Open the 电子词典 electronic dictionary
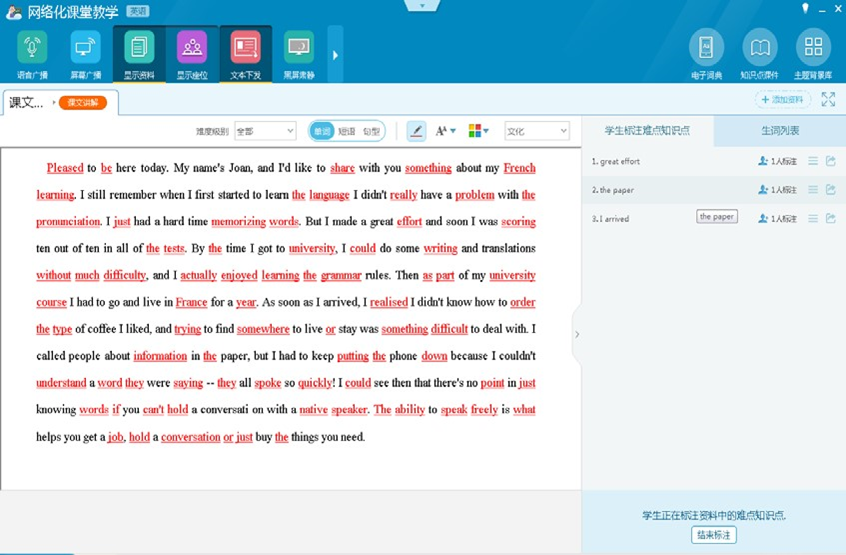 pyautogui.click(x=706, y=47)
